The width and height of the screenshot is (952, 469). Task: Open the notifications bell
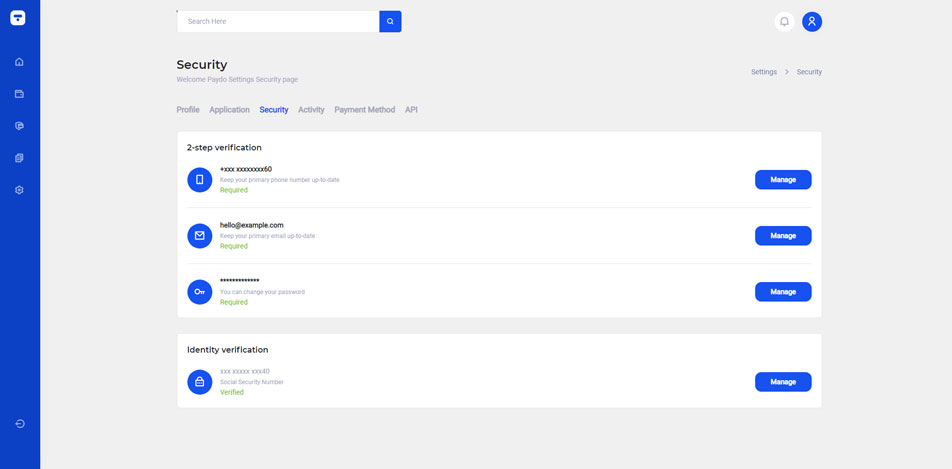tap(784, 21)
